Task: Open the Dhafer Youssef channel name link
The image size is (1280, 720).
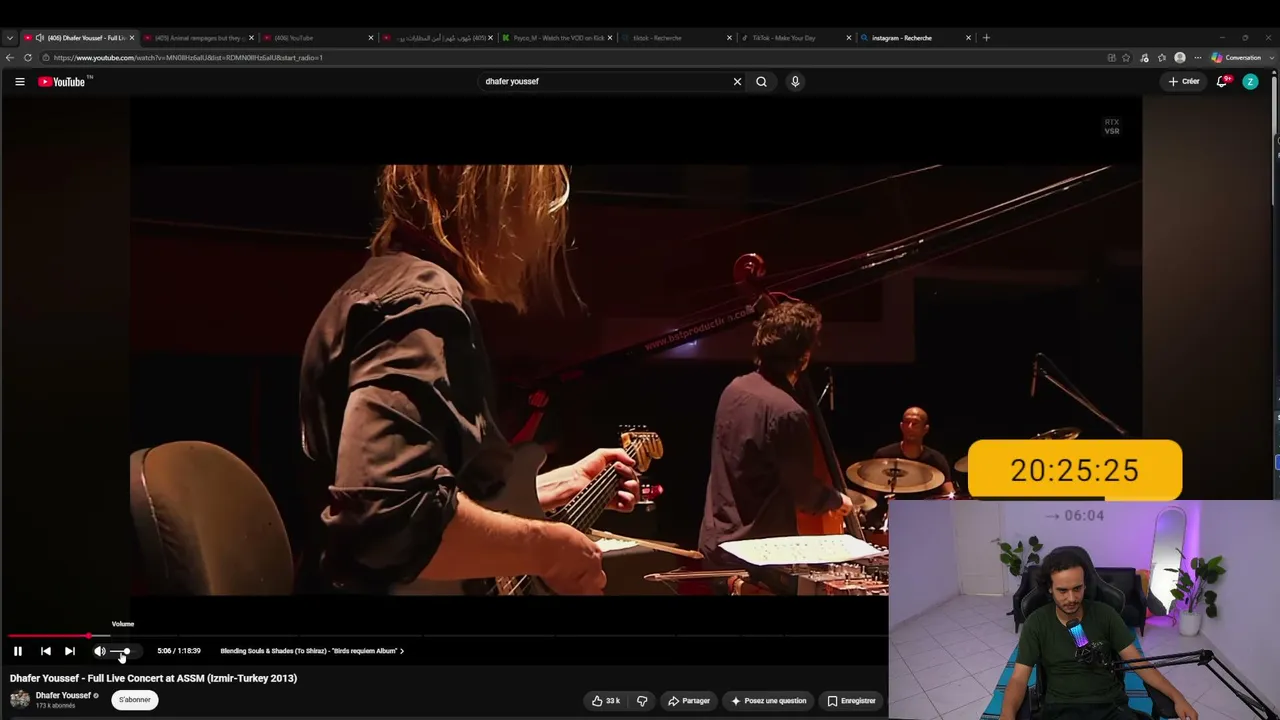Action: [x=63, y=695]
